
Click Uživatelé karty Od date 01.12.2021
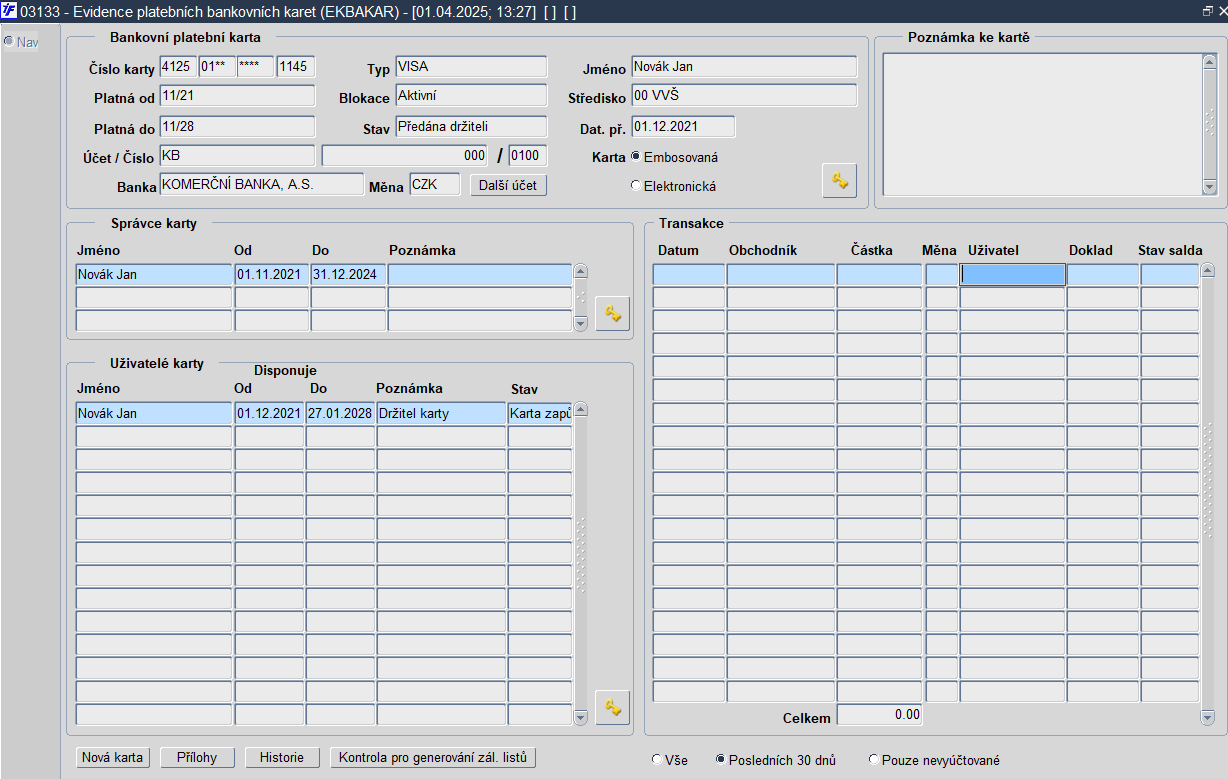(x=269, y=413)
